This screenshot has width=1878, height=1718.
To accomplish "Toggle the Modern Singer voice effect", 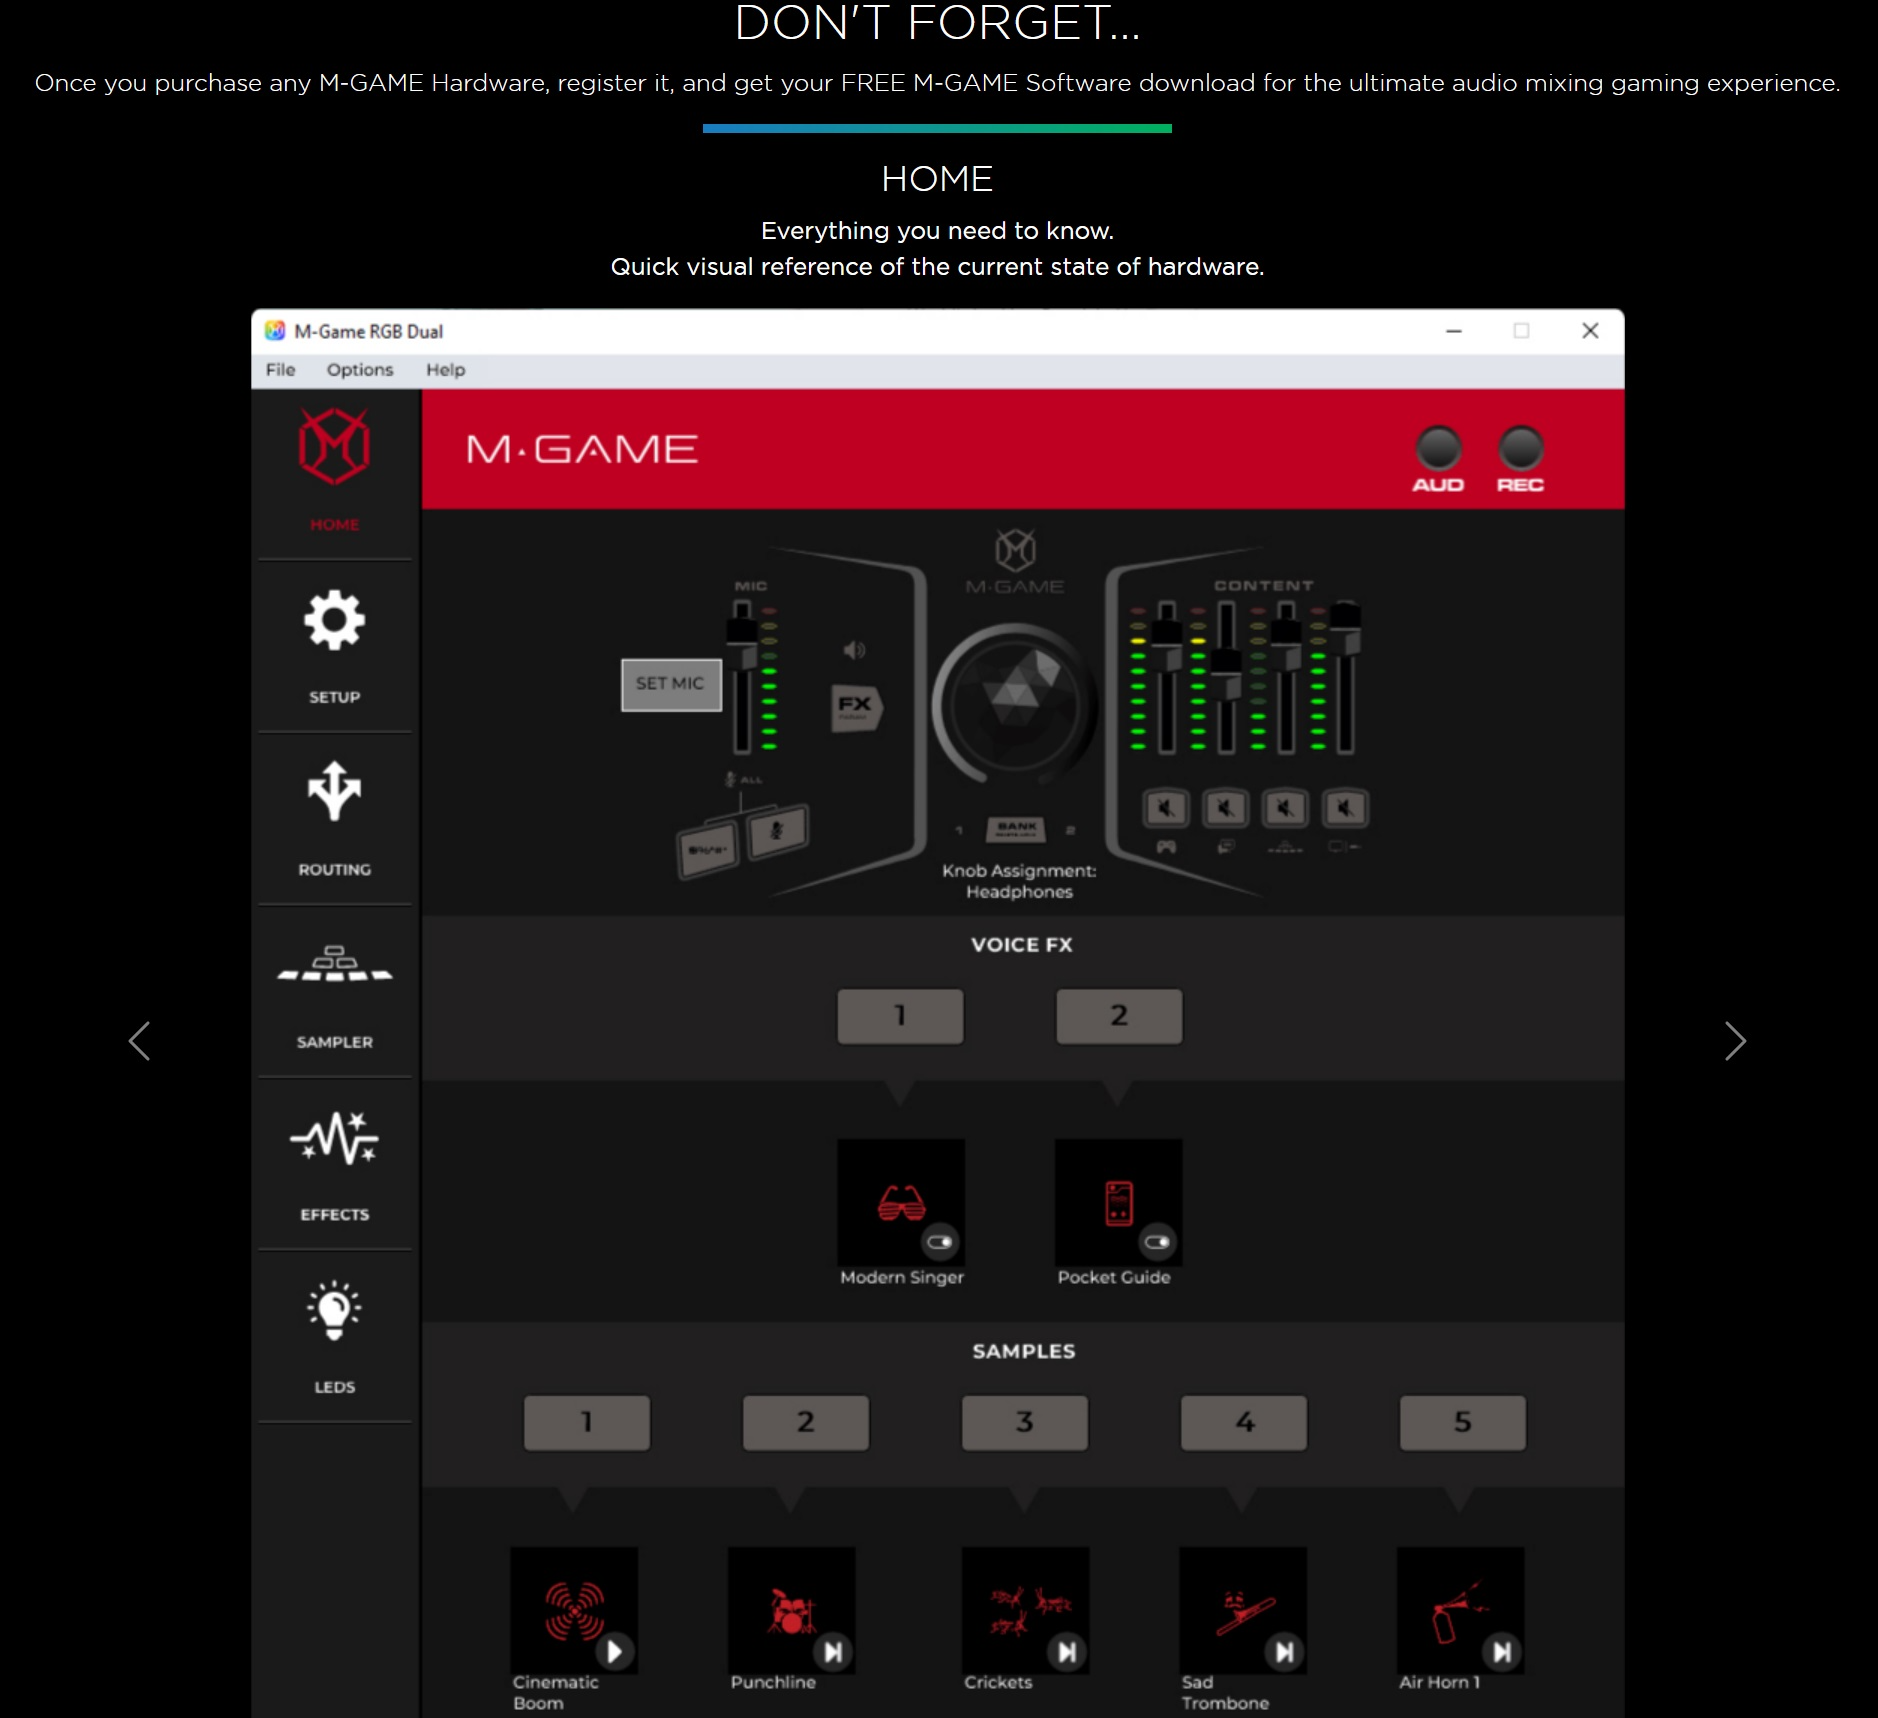I will (x=939, y=1242).
